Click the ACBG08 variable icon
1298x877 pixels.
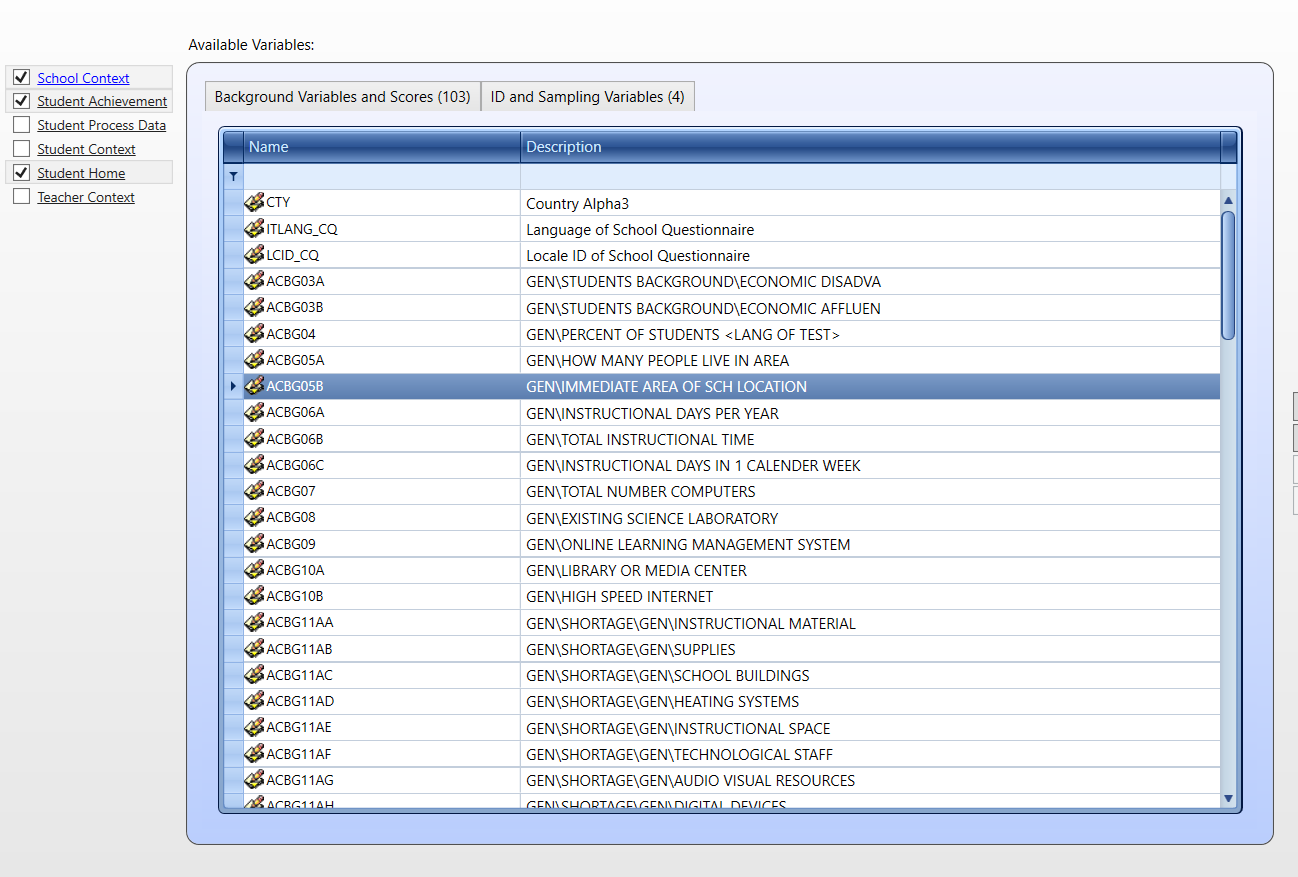click(x=254, y=518)
